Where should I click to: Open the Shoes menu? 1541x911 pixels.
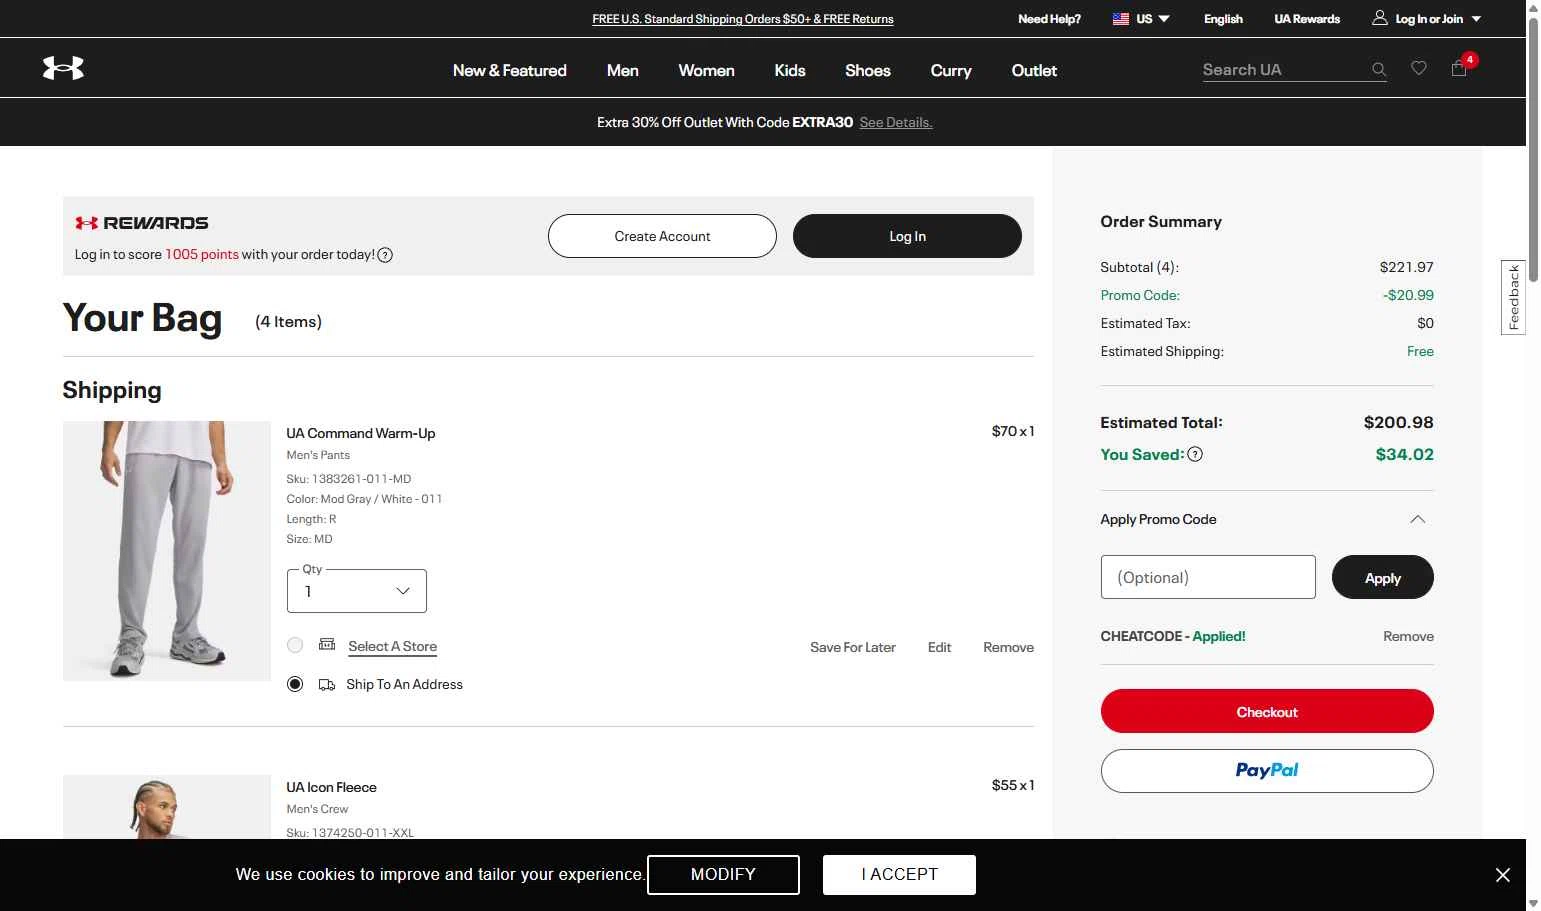[x=868, y=70]
